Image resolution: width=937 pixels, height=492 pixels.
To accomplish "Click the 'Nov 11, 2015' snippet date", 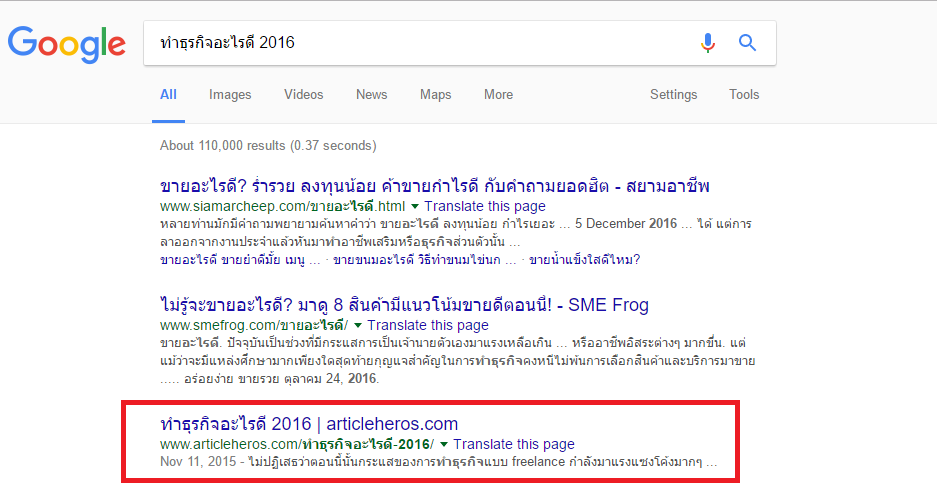I will [198, 462].
